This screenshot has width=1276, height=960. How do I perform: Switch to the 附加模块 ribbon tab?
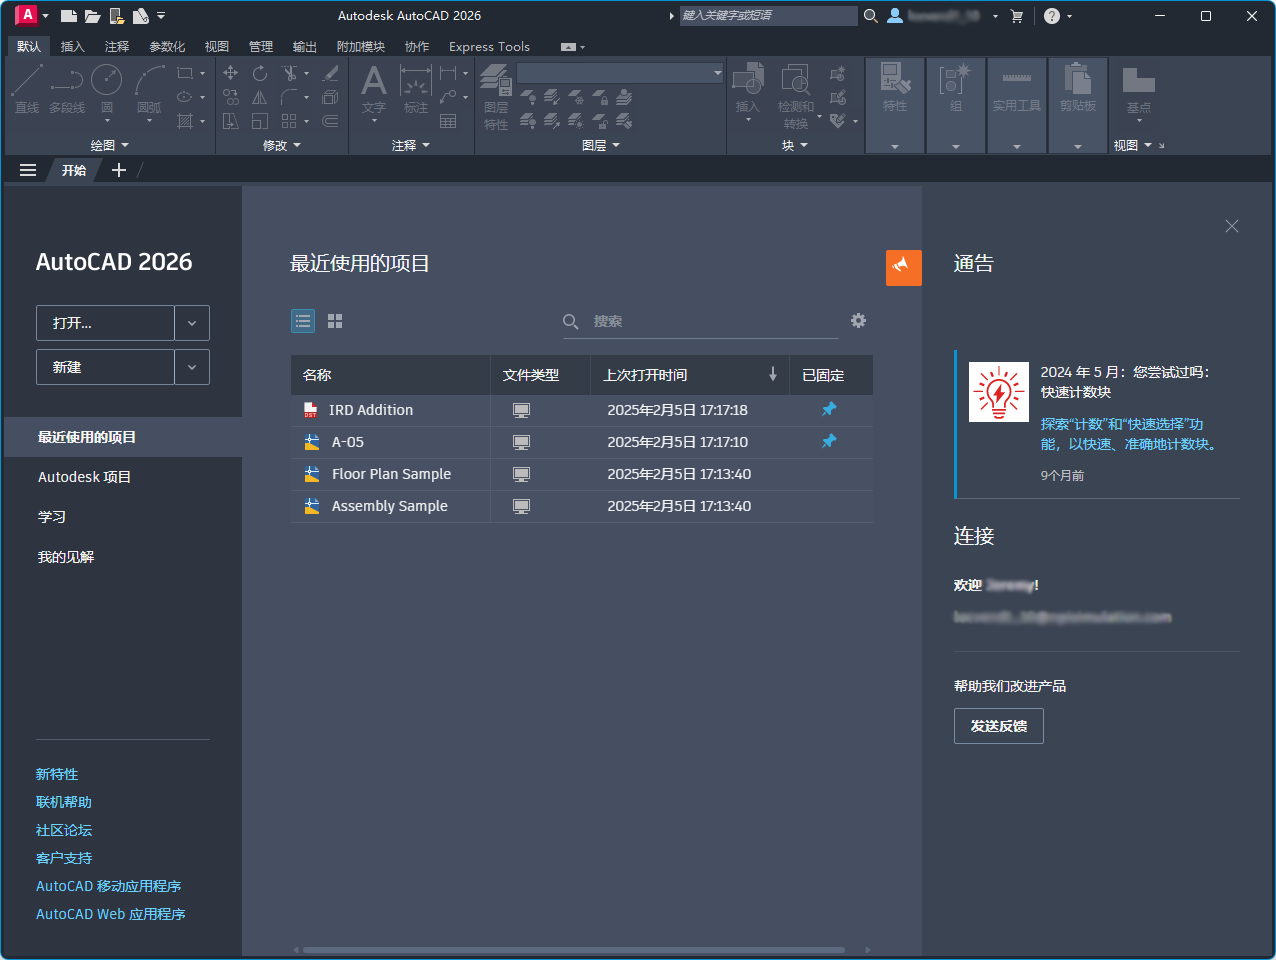pyautogui.click(x=361, y=47)
